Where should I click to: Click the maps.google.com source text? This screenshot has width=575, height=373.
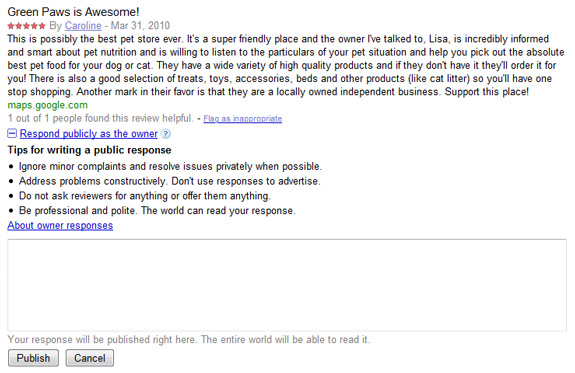coord(48,105)
